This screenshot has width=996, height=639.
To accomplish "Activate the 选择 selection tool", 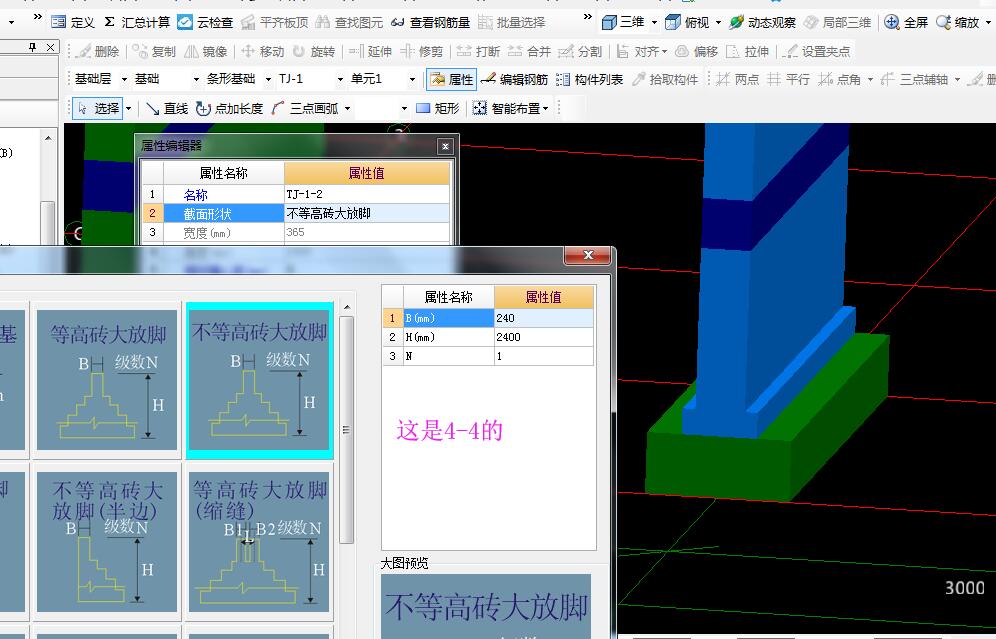I will [x=98, y=109].
